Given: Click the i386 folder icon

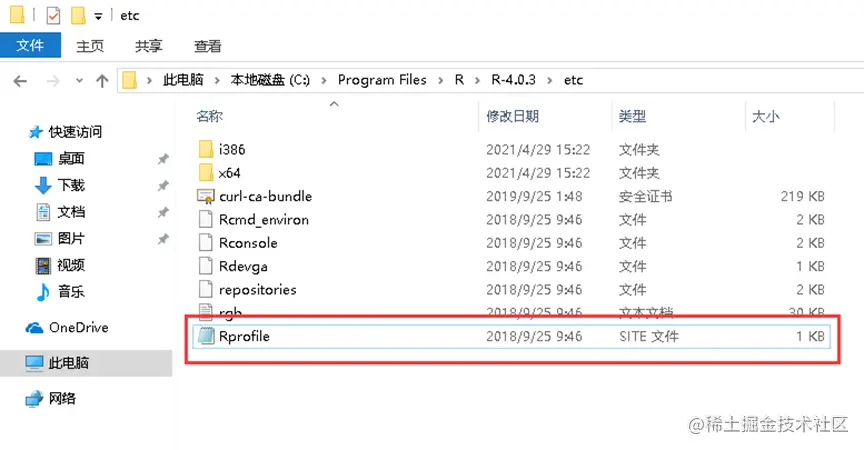Looking at the screenshot, I should [x=206, y=149].
